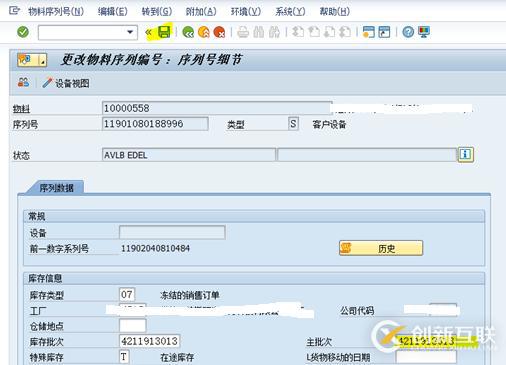Save using the floppy disk icon
506x365 pixels.
click(164, 32)
